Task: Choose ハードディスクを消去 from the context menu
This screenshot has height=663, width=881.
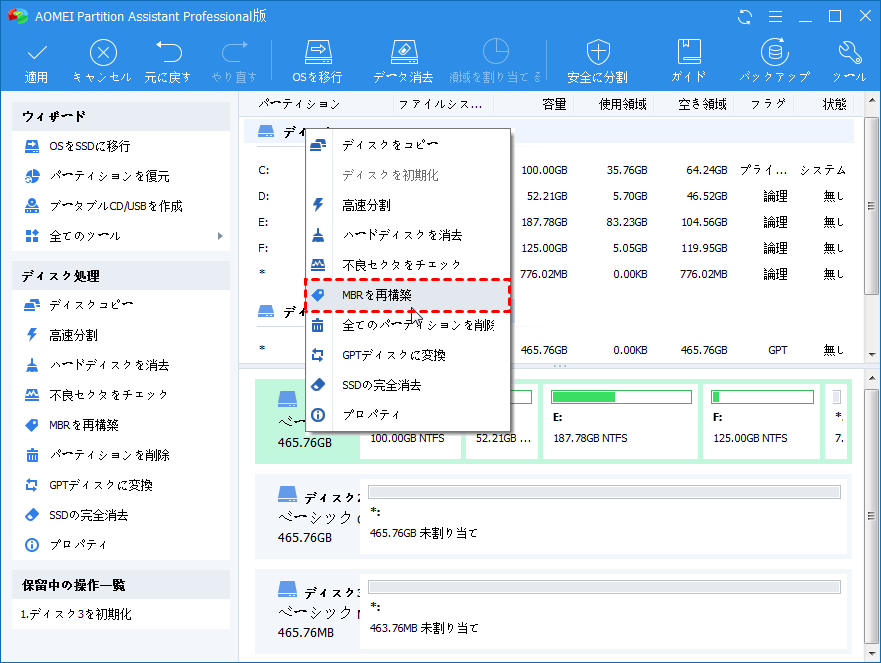Action: 408,235
